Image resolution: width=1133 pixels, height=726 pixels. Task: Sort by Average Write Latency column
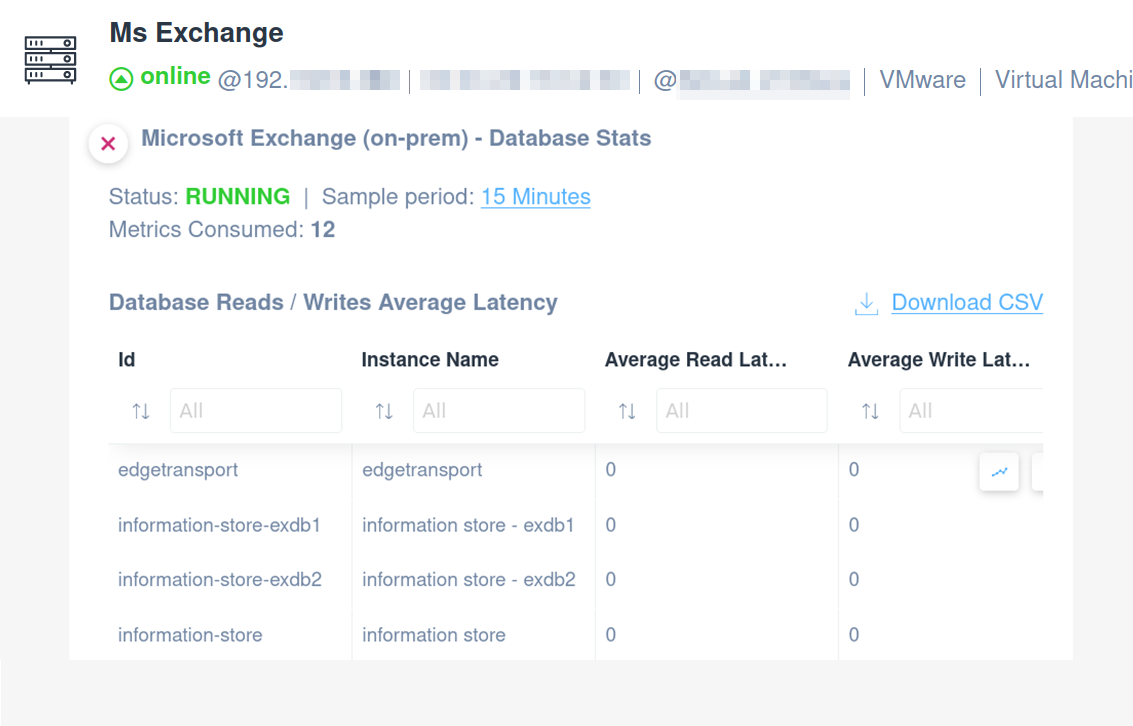tap(871, 411)
